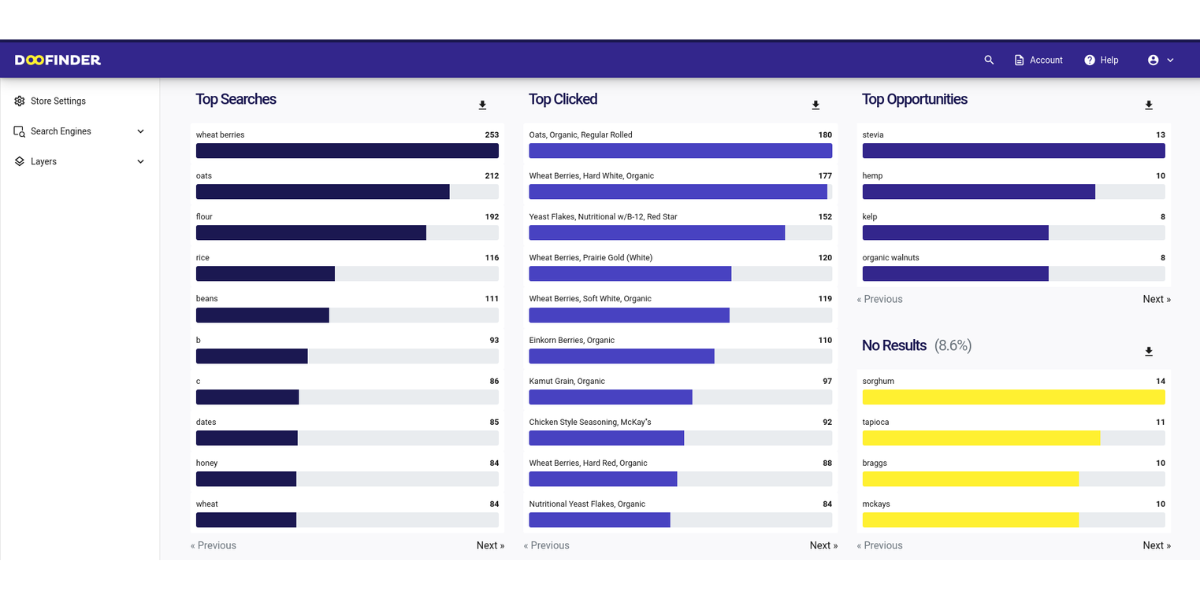Click Previous under Top Clicked
1200x600 pixels.
tap(546, 545)
